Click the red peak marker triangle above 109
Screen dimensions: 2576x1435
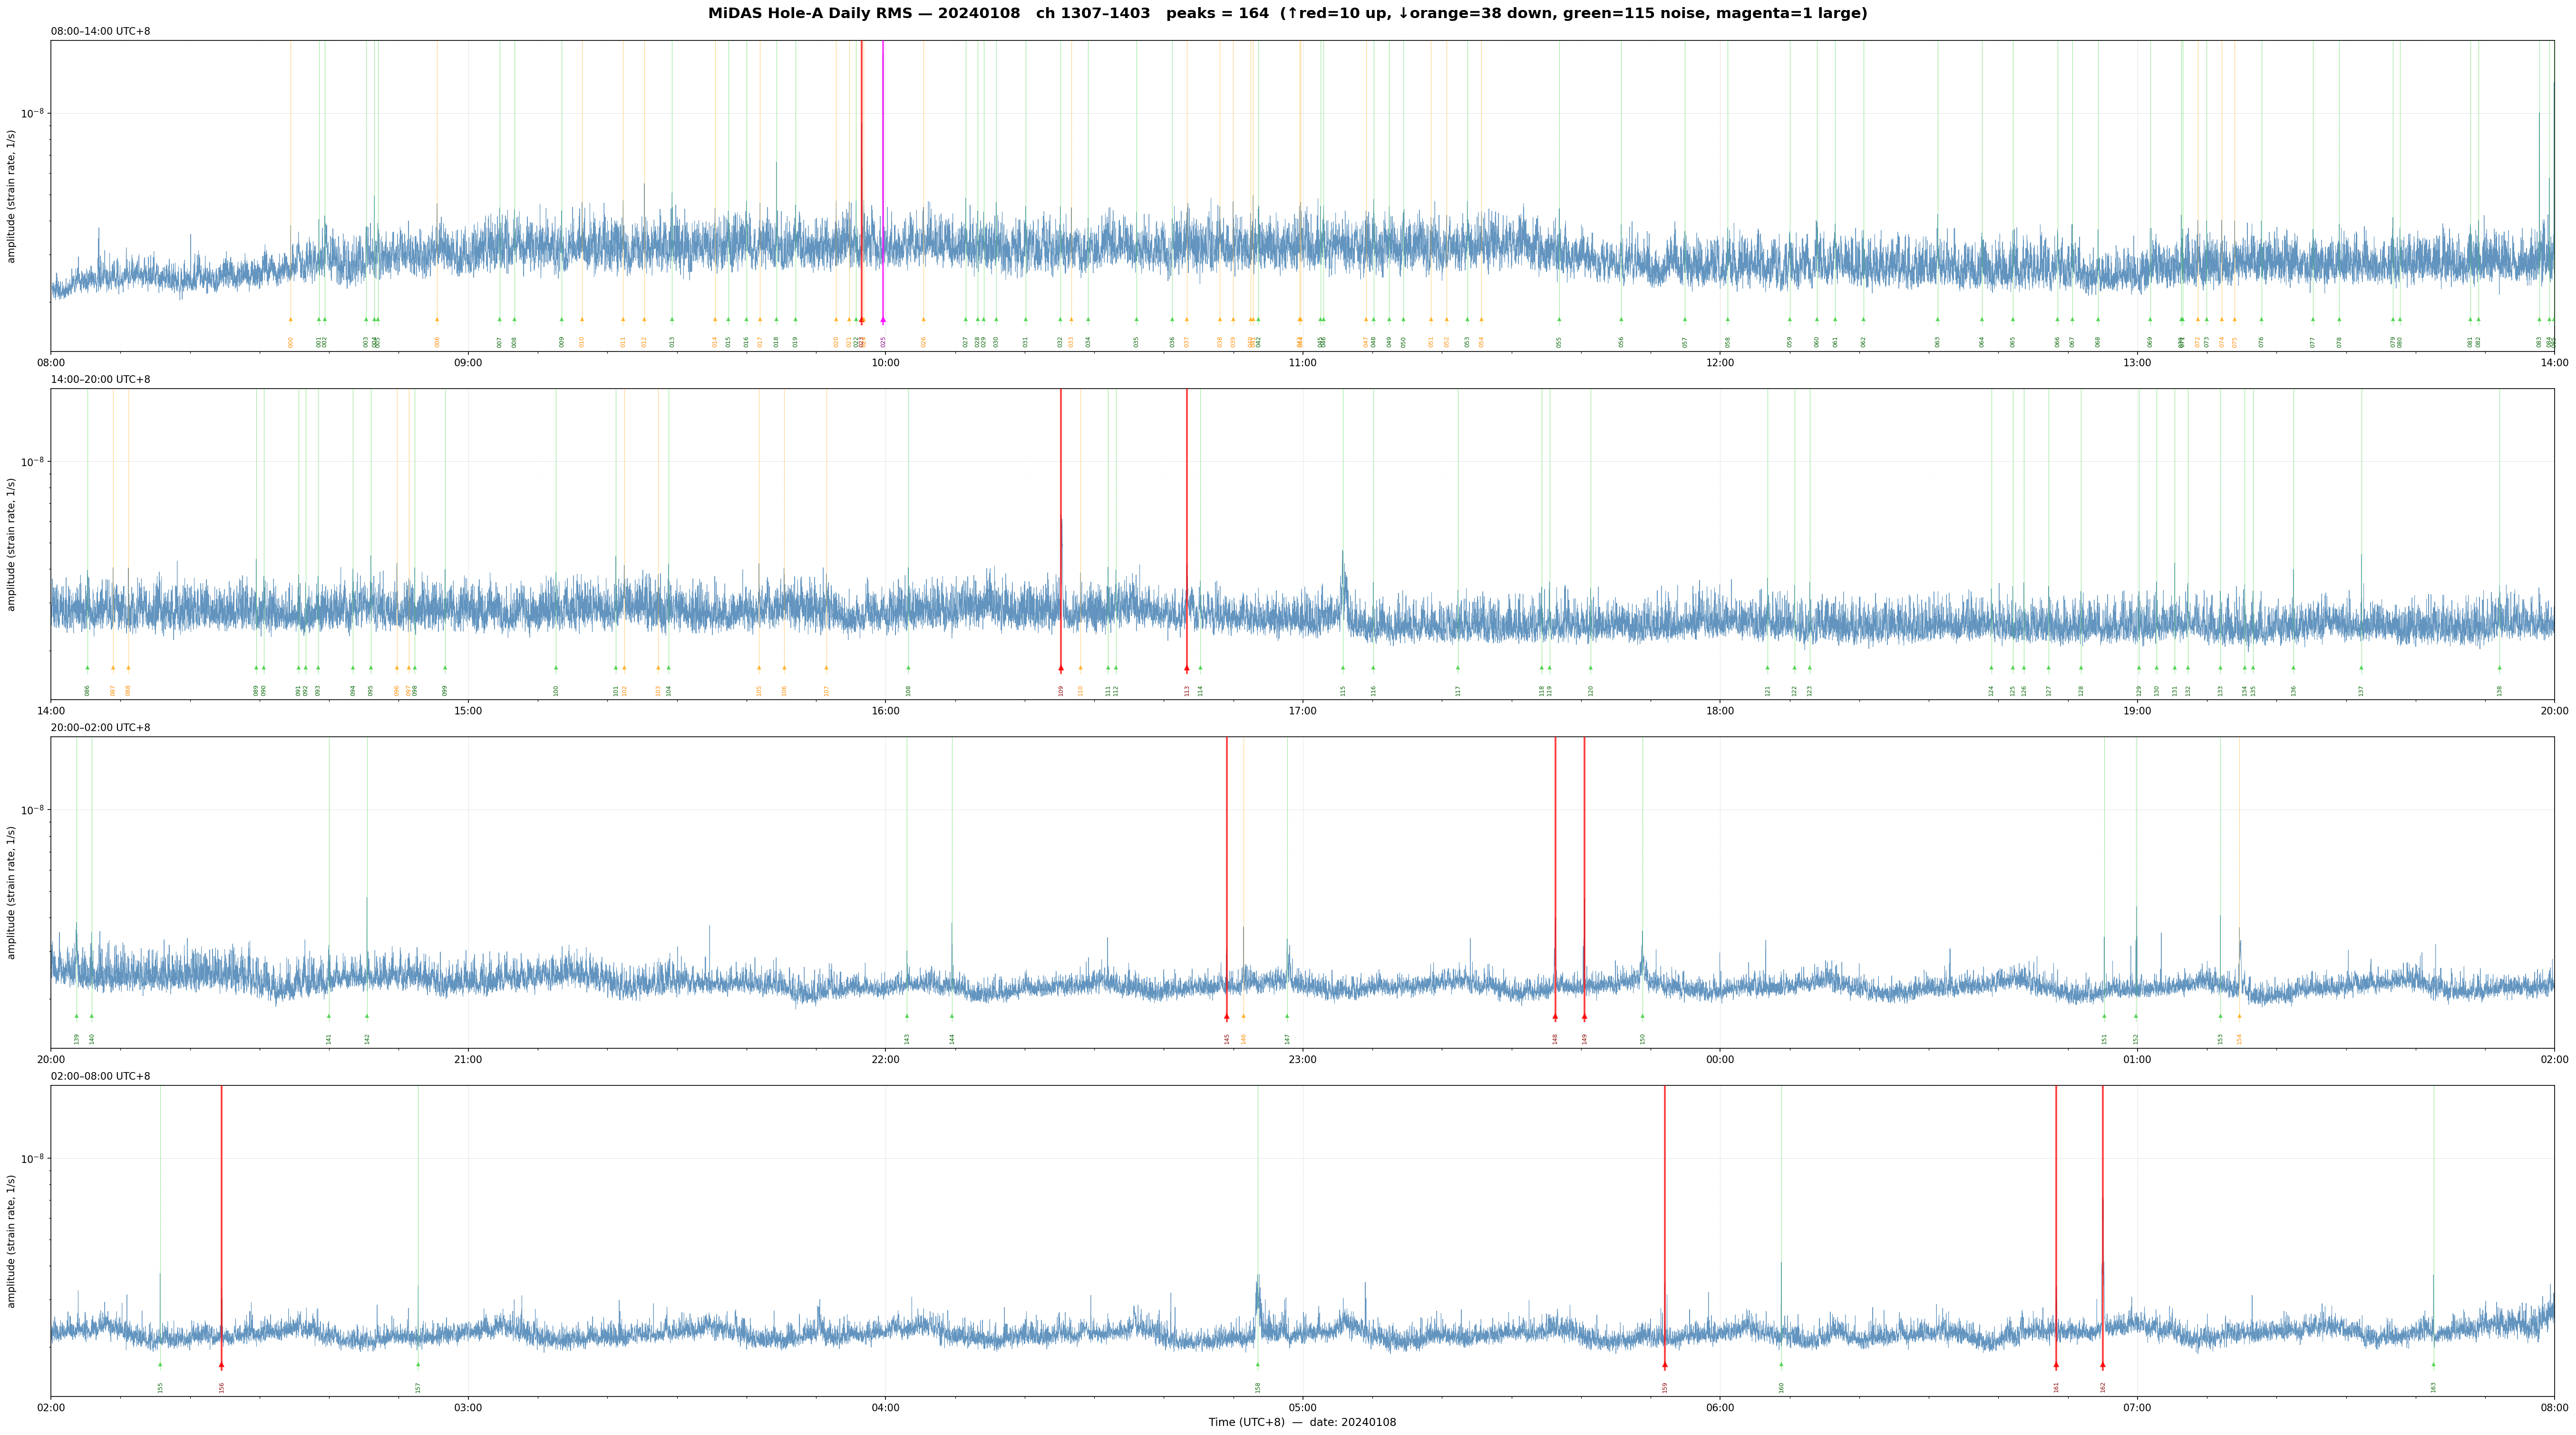(1061, 668)
